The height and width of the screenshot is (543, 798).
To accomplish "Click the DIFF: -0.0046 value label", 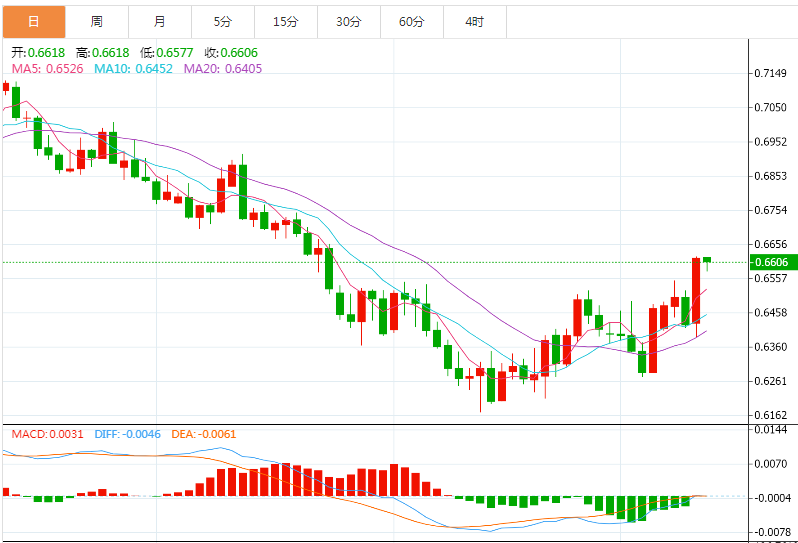I will 128,434.
